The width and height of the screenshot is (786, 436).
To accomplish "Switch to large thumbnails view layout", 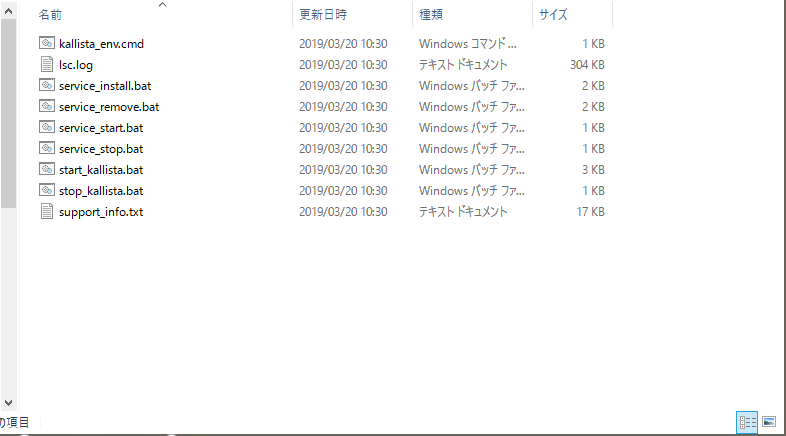I will tap(769, 422).
